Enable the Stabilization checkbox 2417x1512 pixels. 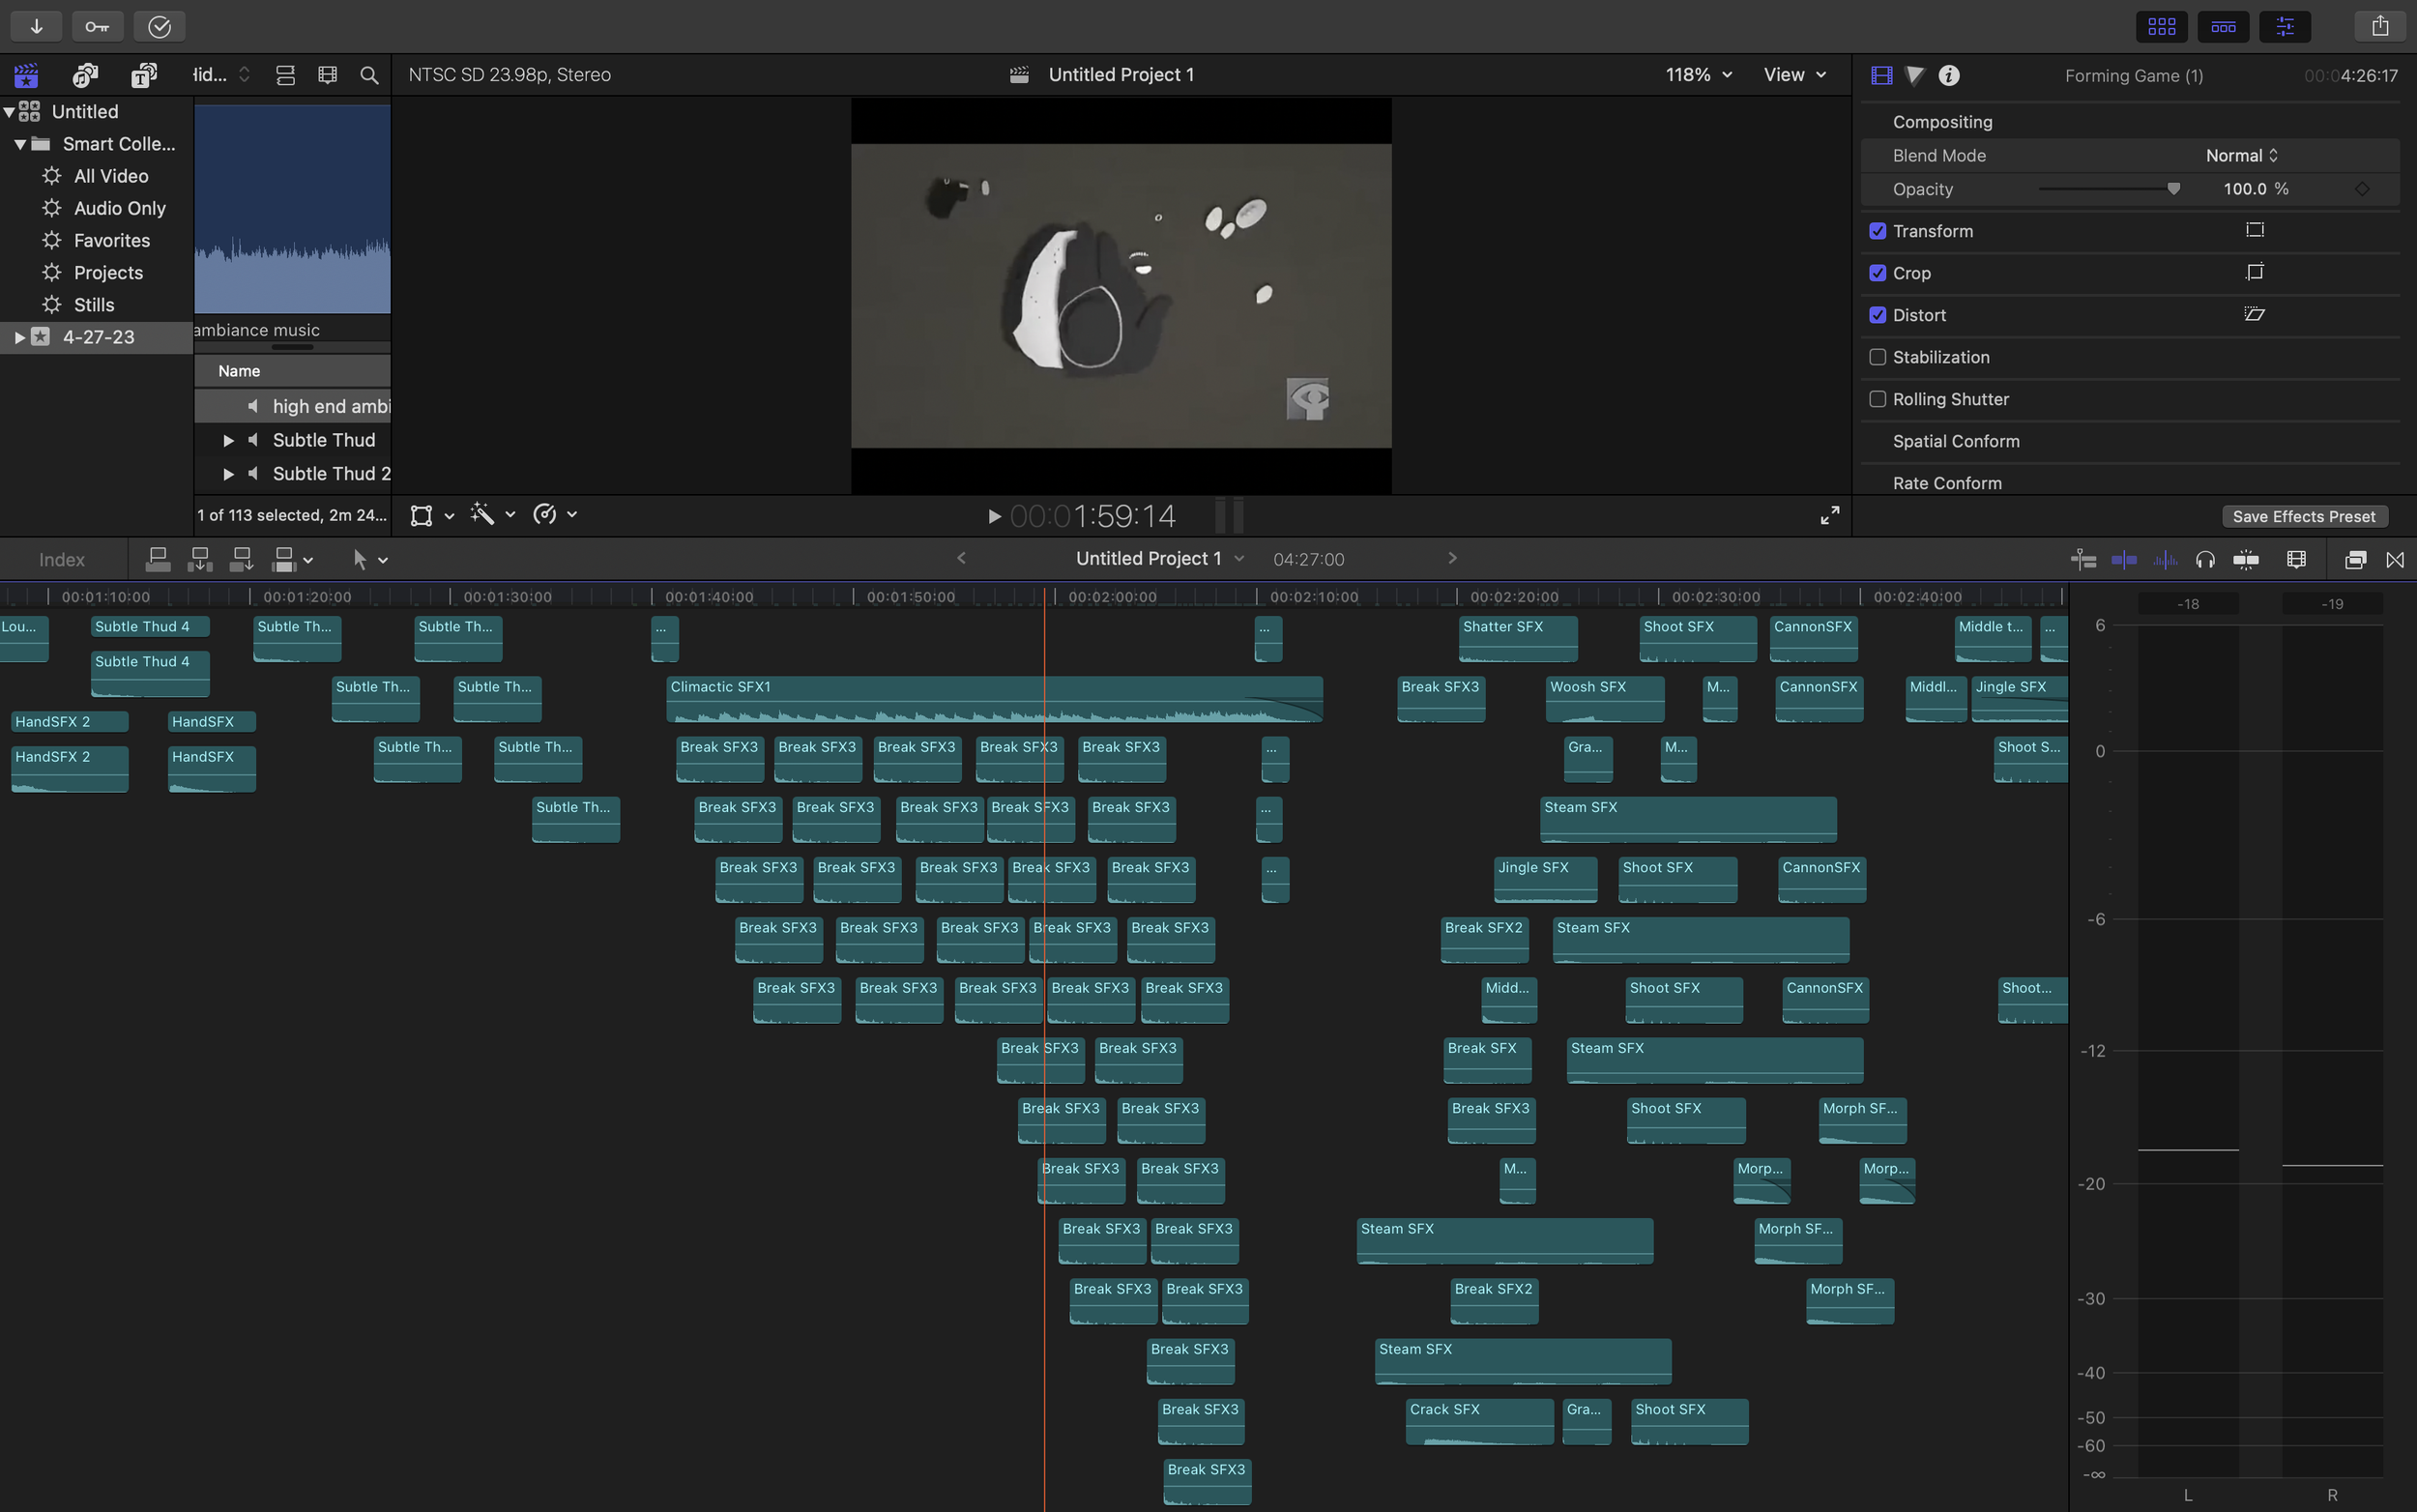(x=1877, y=357)
